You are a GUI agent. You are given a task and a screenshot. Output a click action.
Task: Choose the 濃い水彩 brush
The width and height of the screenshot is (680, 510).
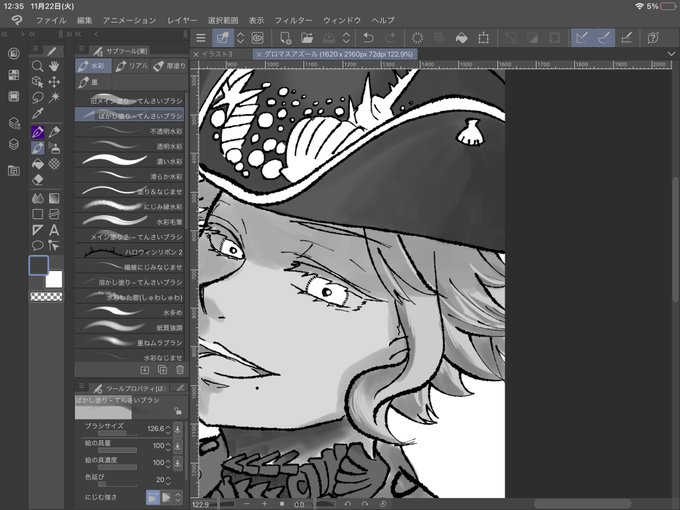pyautogui.click(x=129, y=161)
